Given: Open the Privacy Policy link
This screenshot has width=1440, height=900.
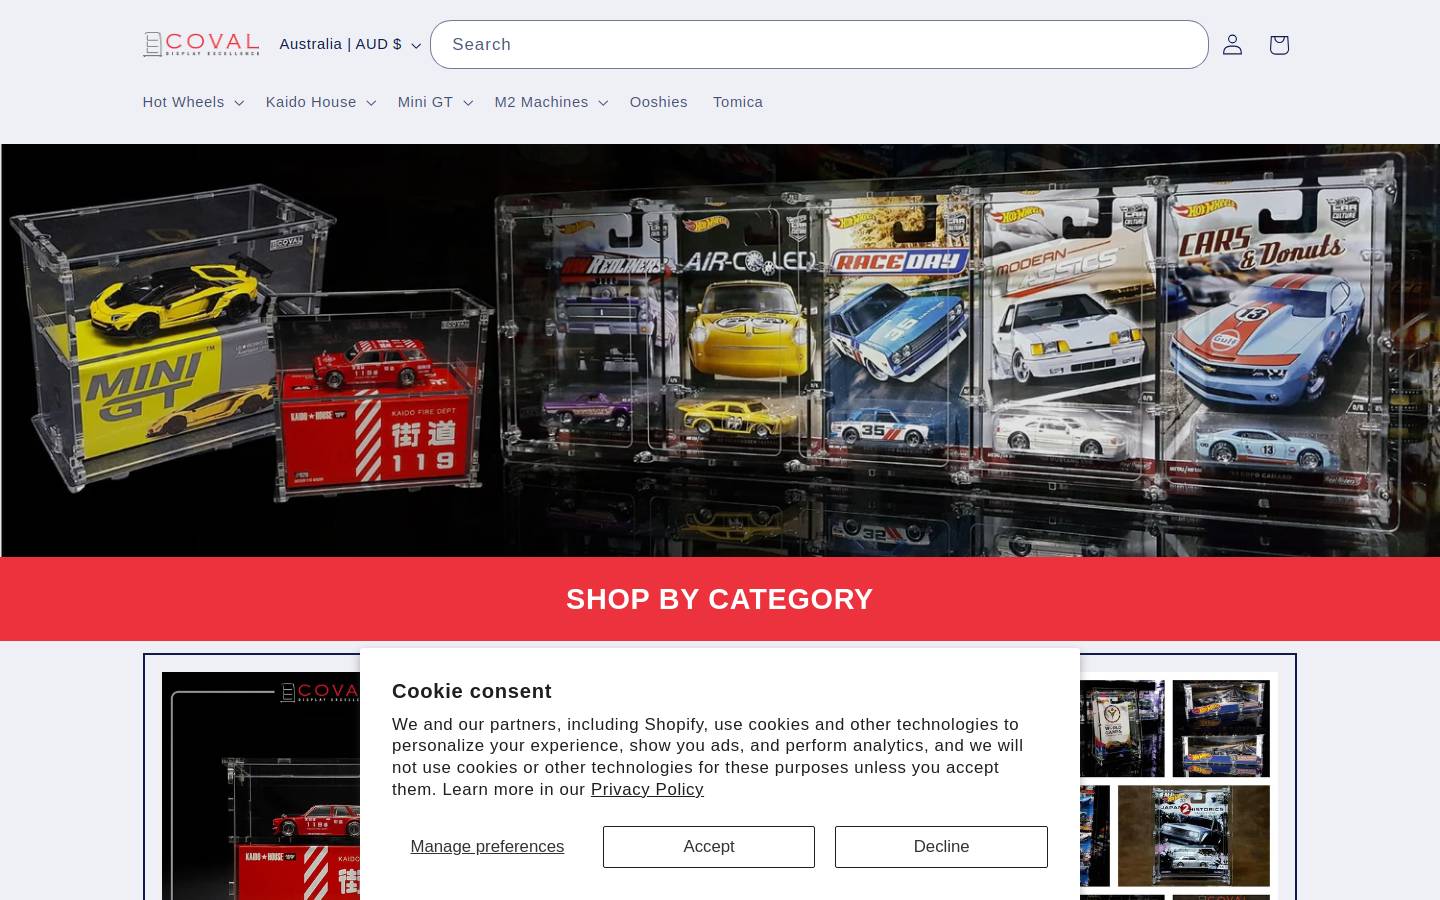Looking at the screenshot, I should click(x=647, y=790).
